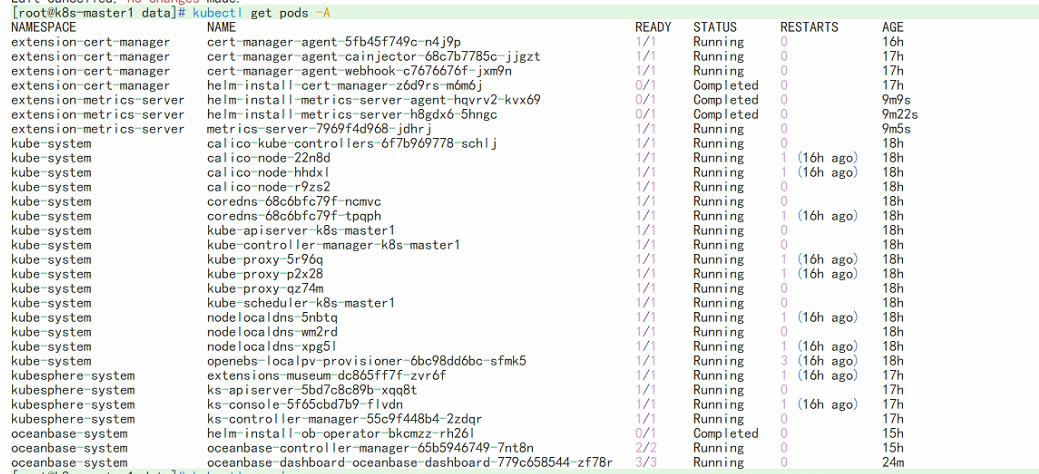Click pod name oceanbase-dashboard-oceanbase-dashboard-779c658544-zf78r
The width and height of the screenshot is (1039, 474).
tap(410, 463)
